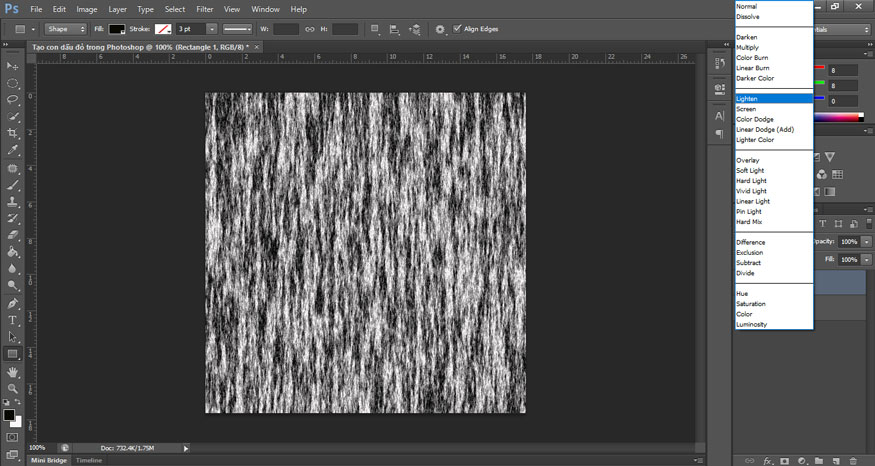This screenshot has height=466, width=875.
Task: Select the History Brush tool
Action: click(x=12, y=219)
